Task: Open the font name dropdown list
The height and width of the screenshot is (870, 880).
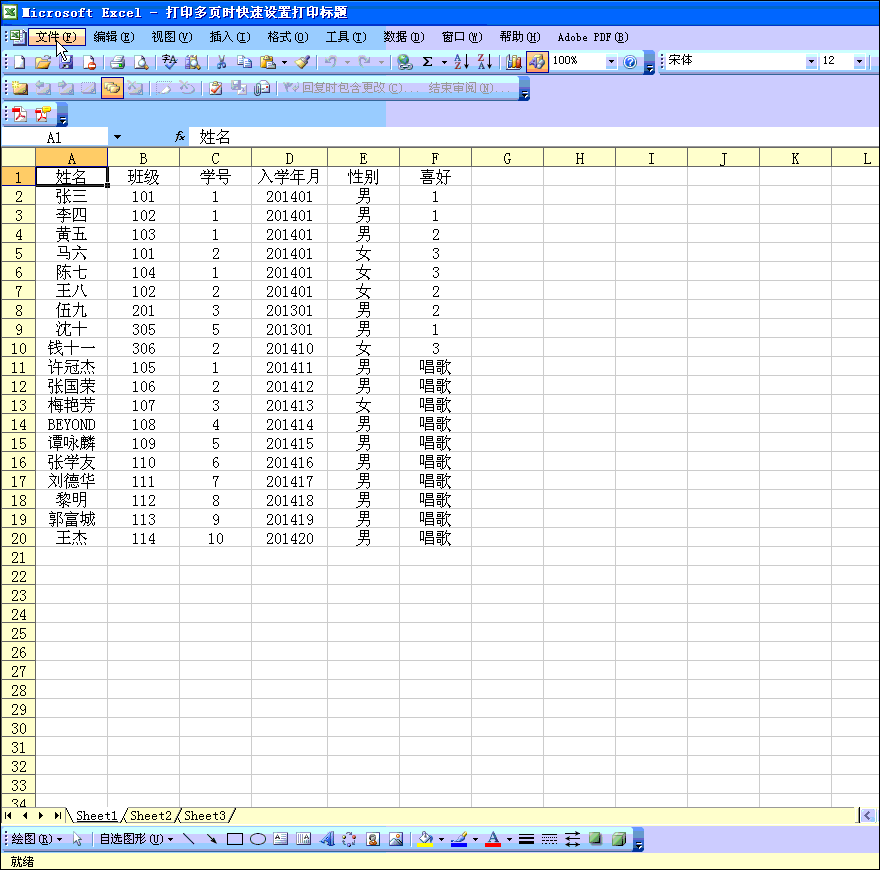Action: pos(810,62)
